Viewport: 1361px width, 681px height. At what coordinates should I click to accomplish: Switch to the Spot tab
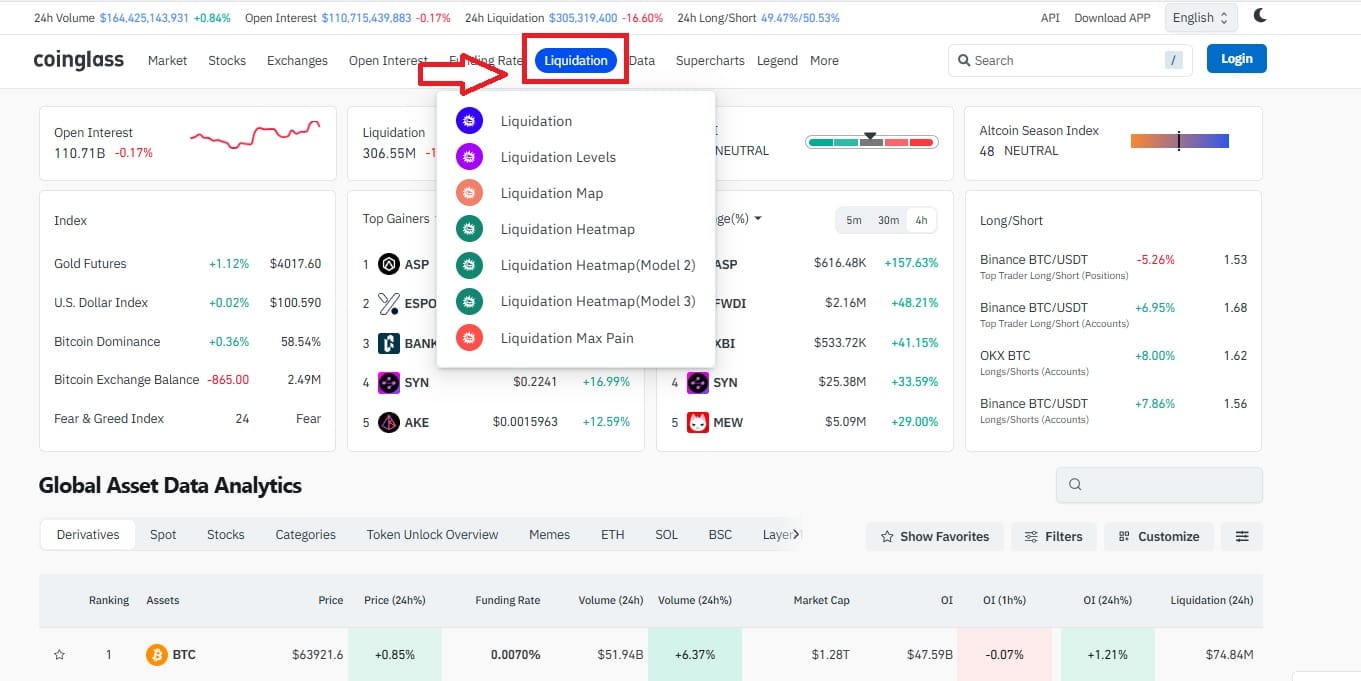(163, 535)
